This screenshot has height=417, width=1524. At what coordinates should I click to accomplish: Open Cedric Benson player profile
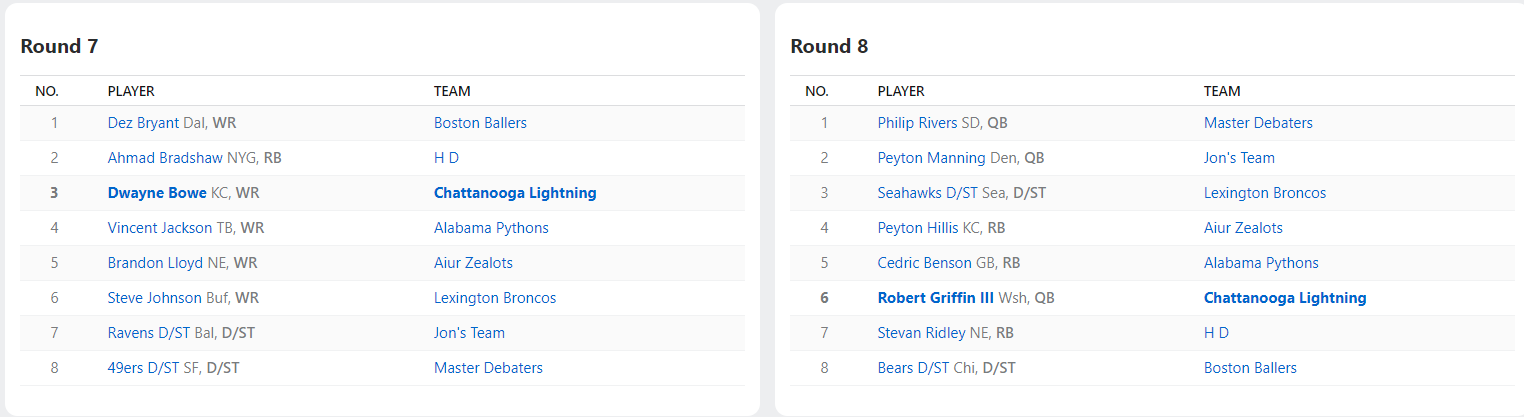coord(924,263)
